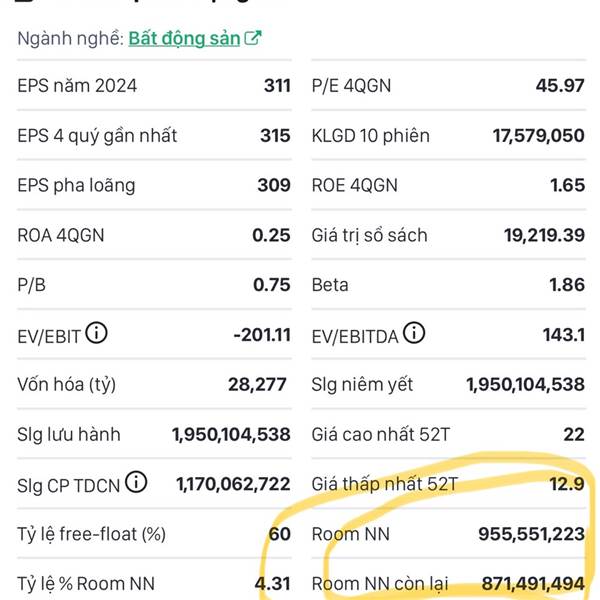This screenshot has height=600, width=600.
Task: Click the KLGD 10 phiên value
Action: pos(538,135)
